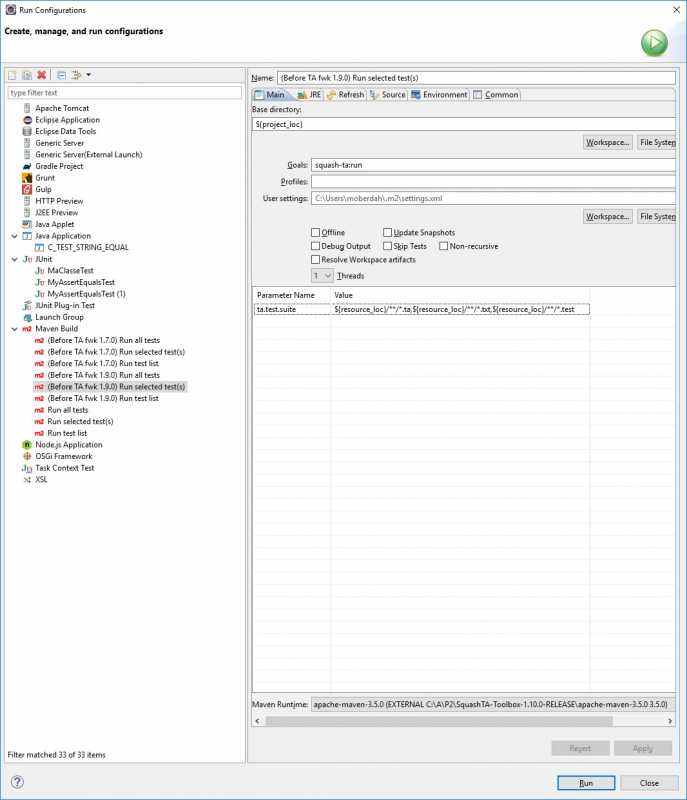The width and height of the screenshot is (687, 800).
Task: Select the Gradle Project tree item
Action: (x=59, y=166)
